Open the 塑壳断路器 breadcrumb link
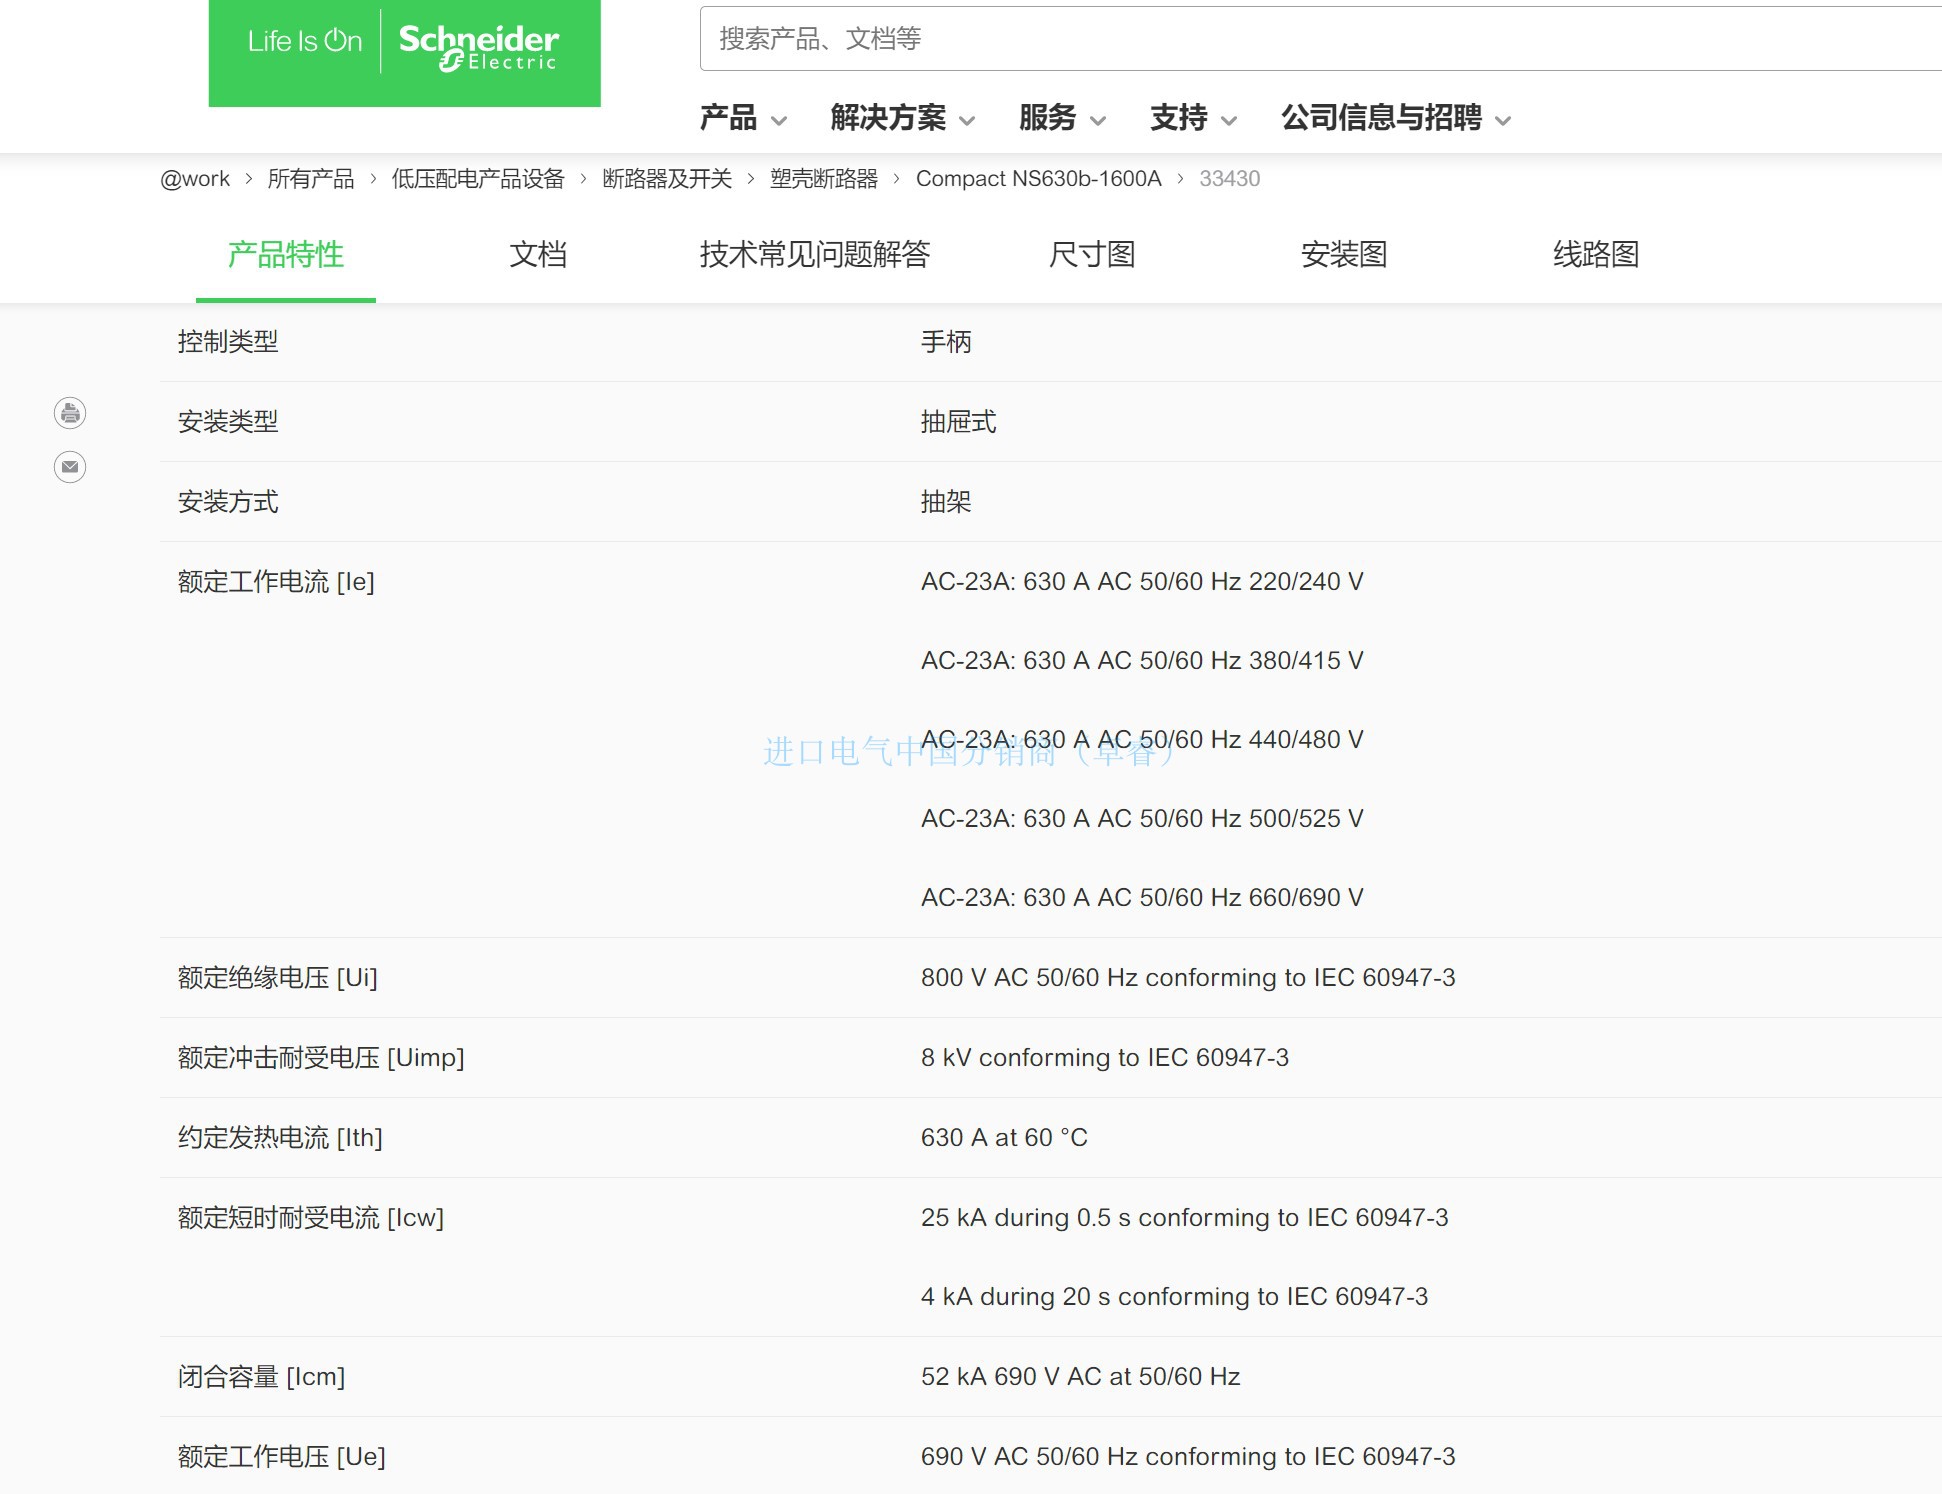The height and width of the screenshot is (1494, 1942). coord(824,179)
